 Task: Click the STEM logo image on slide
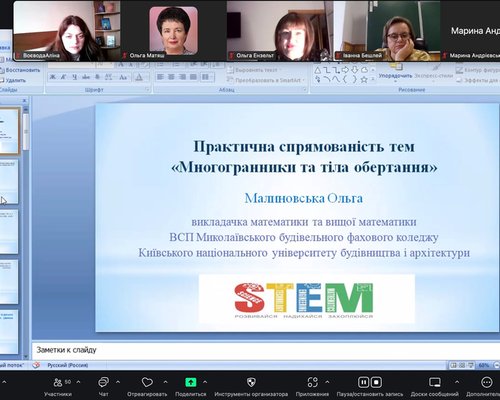[x=307, y=299]
